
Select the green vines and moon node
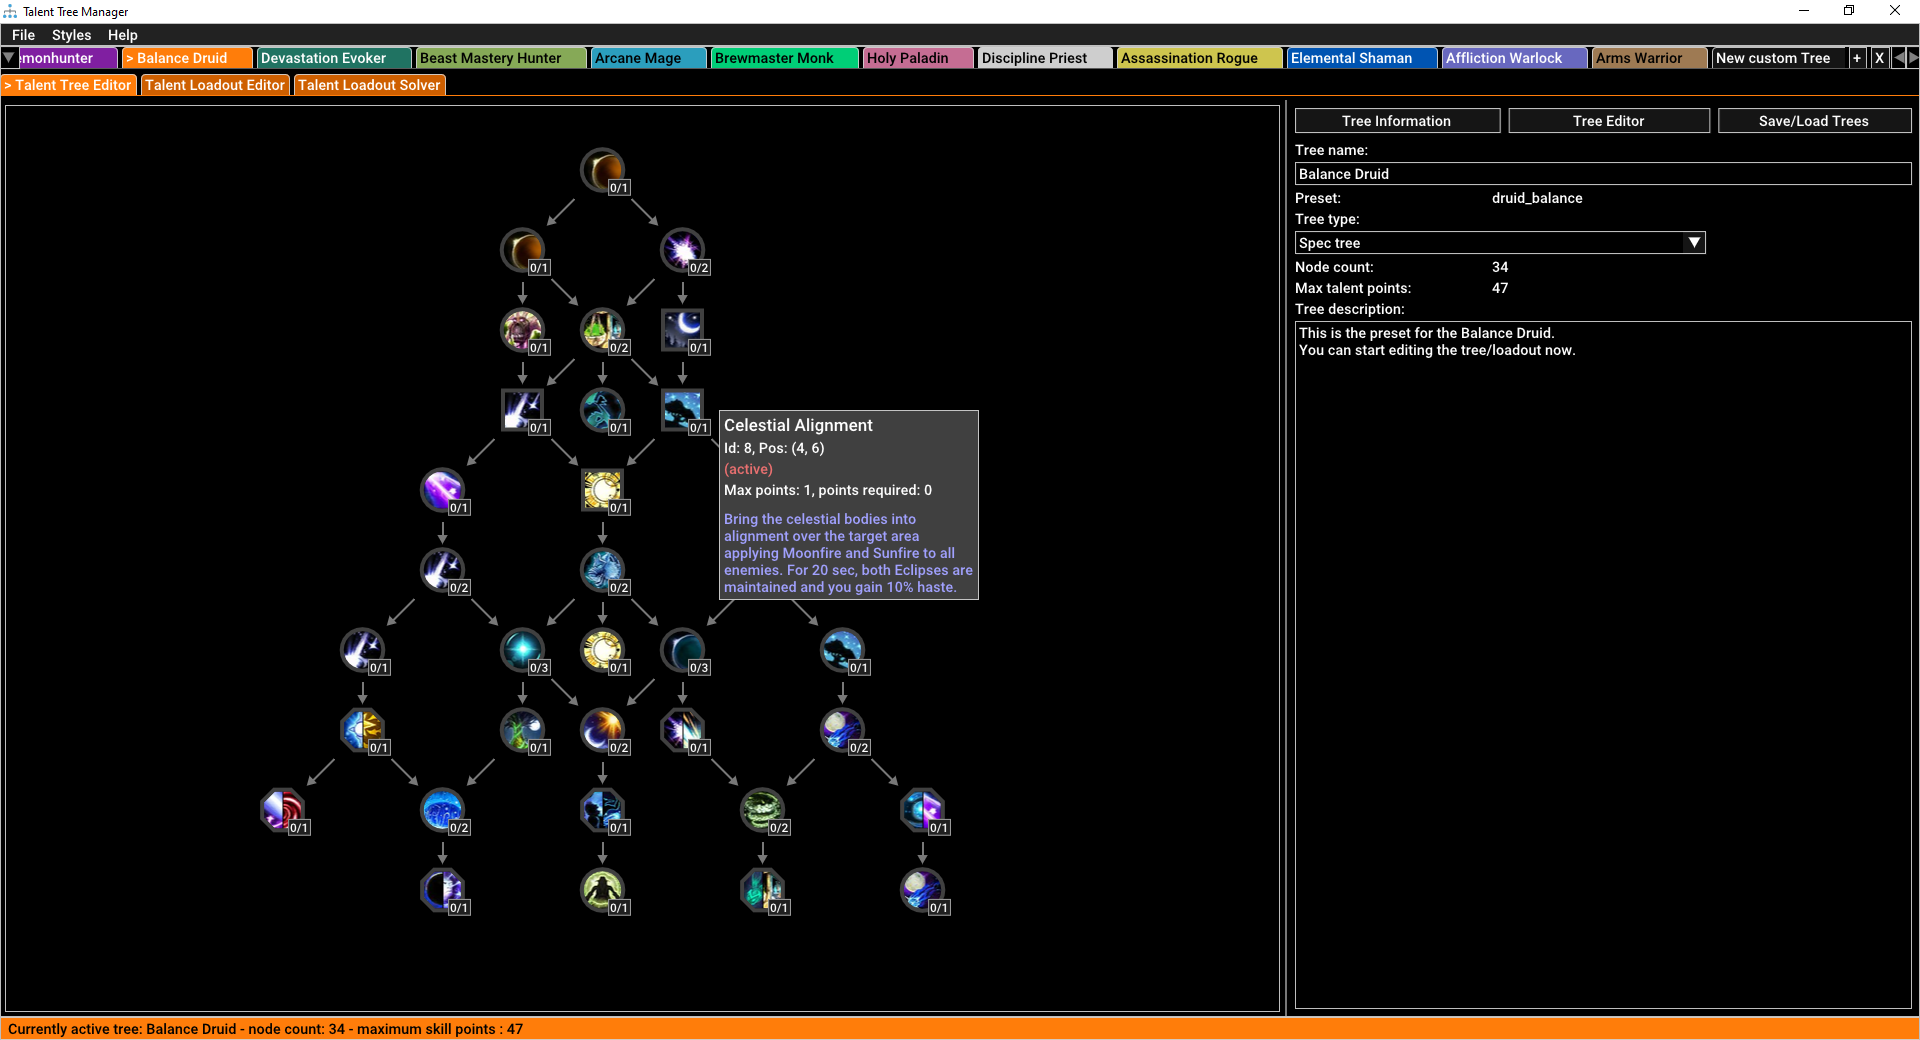[523, 730]
